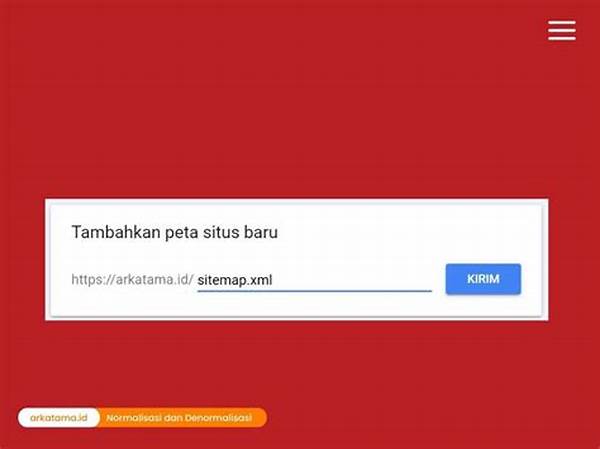Select the Normalisasi dan Denormalisasi orange label
The width and height of the screenshot is (600, 449).
point(179,418)
